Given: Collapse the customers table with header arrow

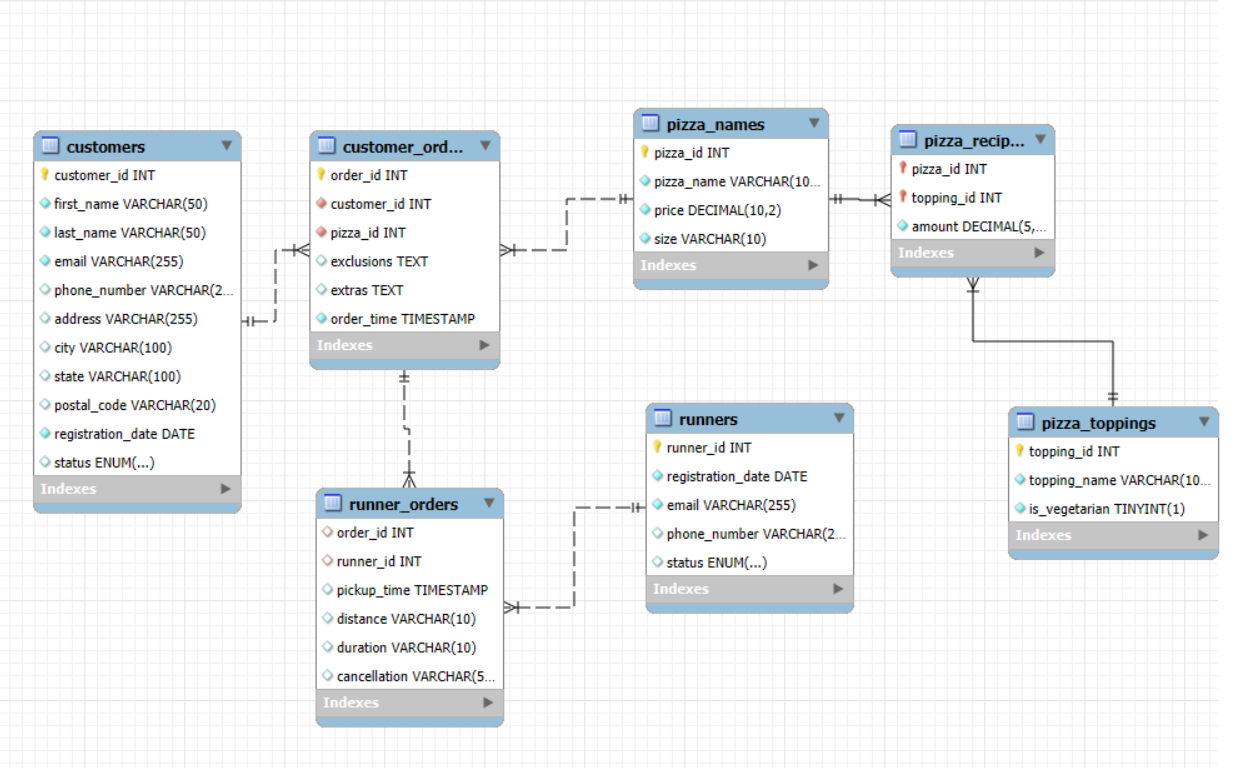Looking at the screenshot, I should 226,146.
